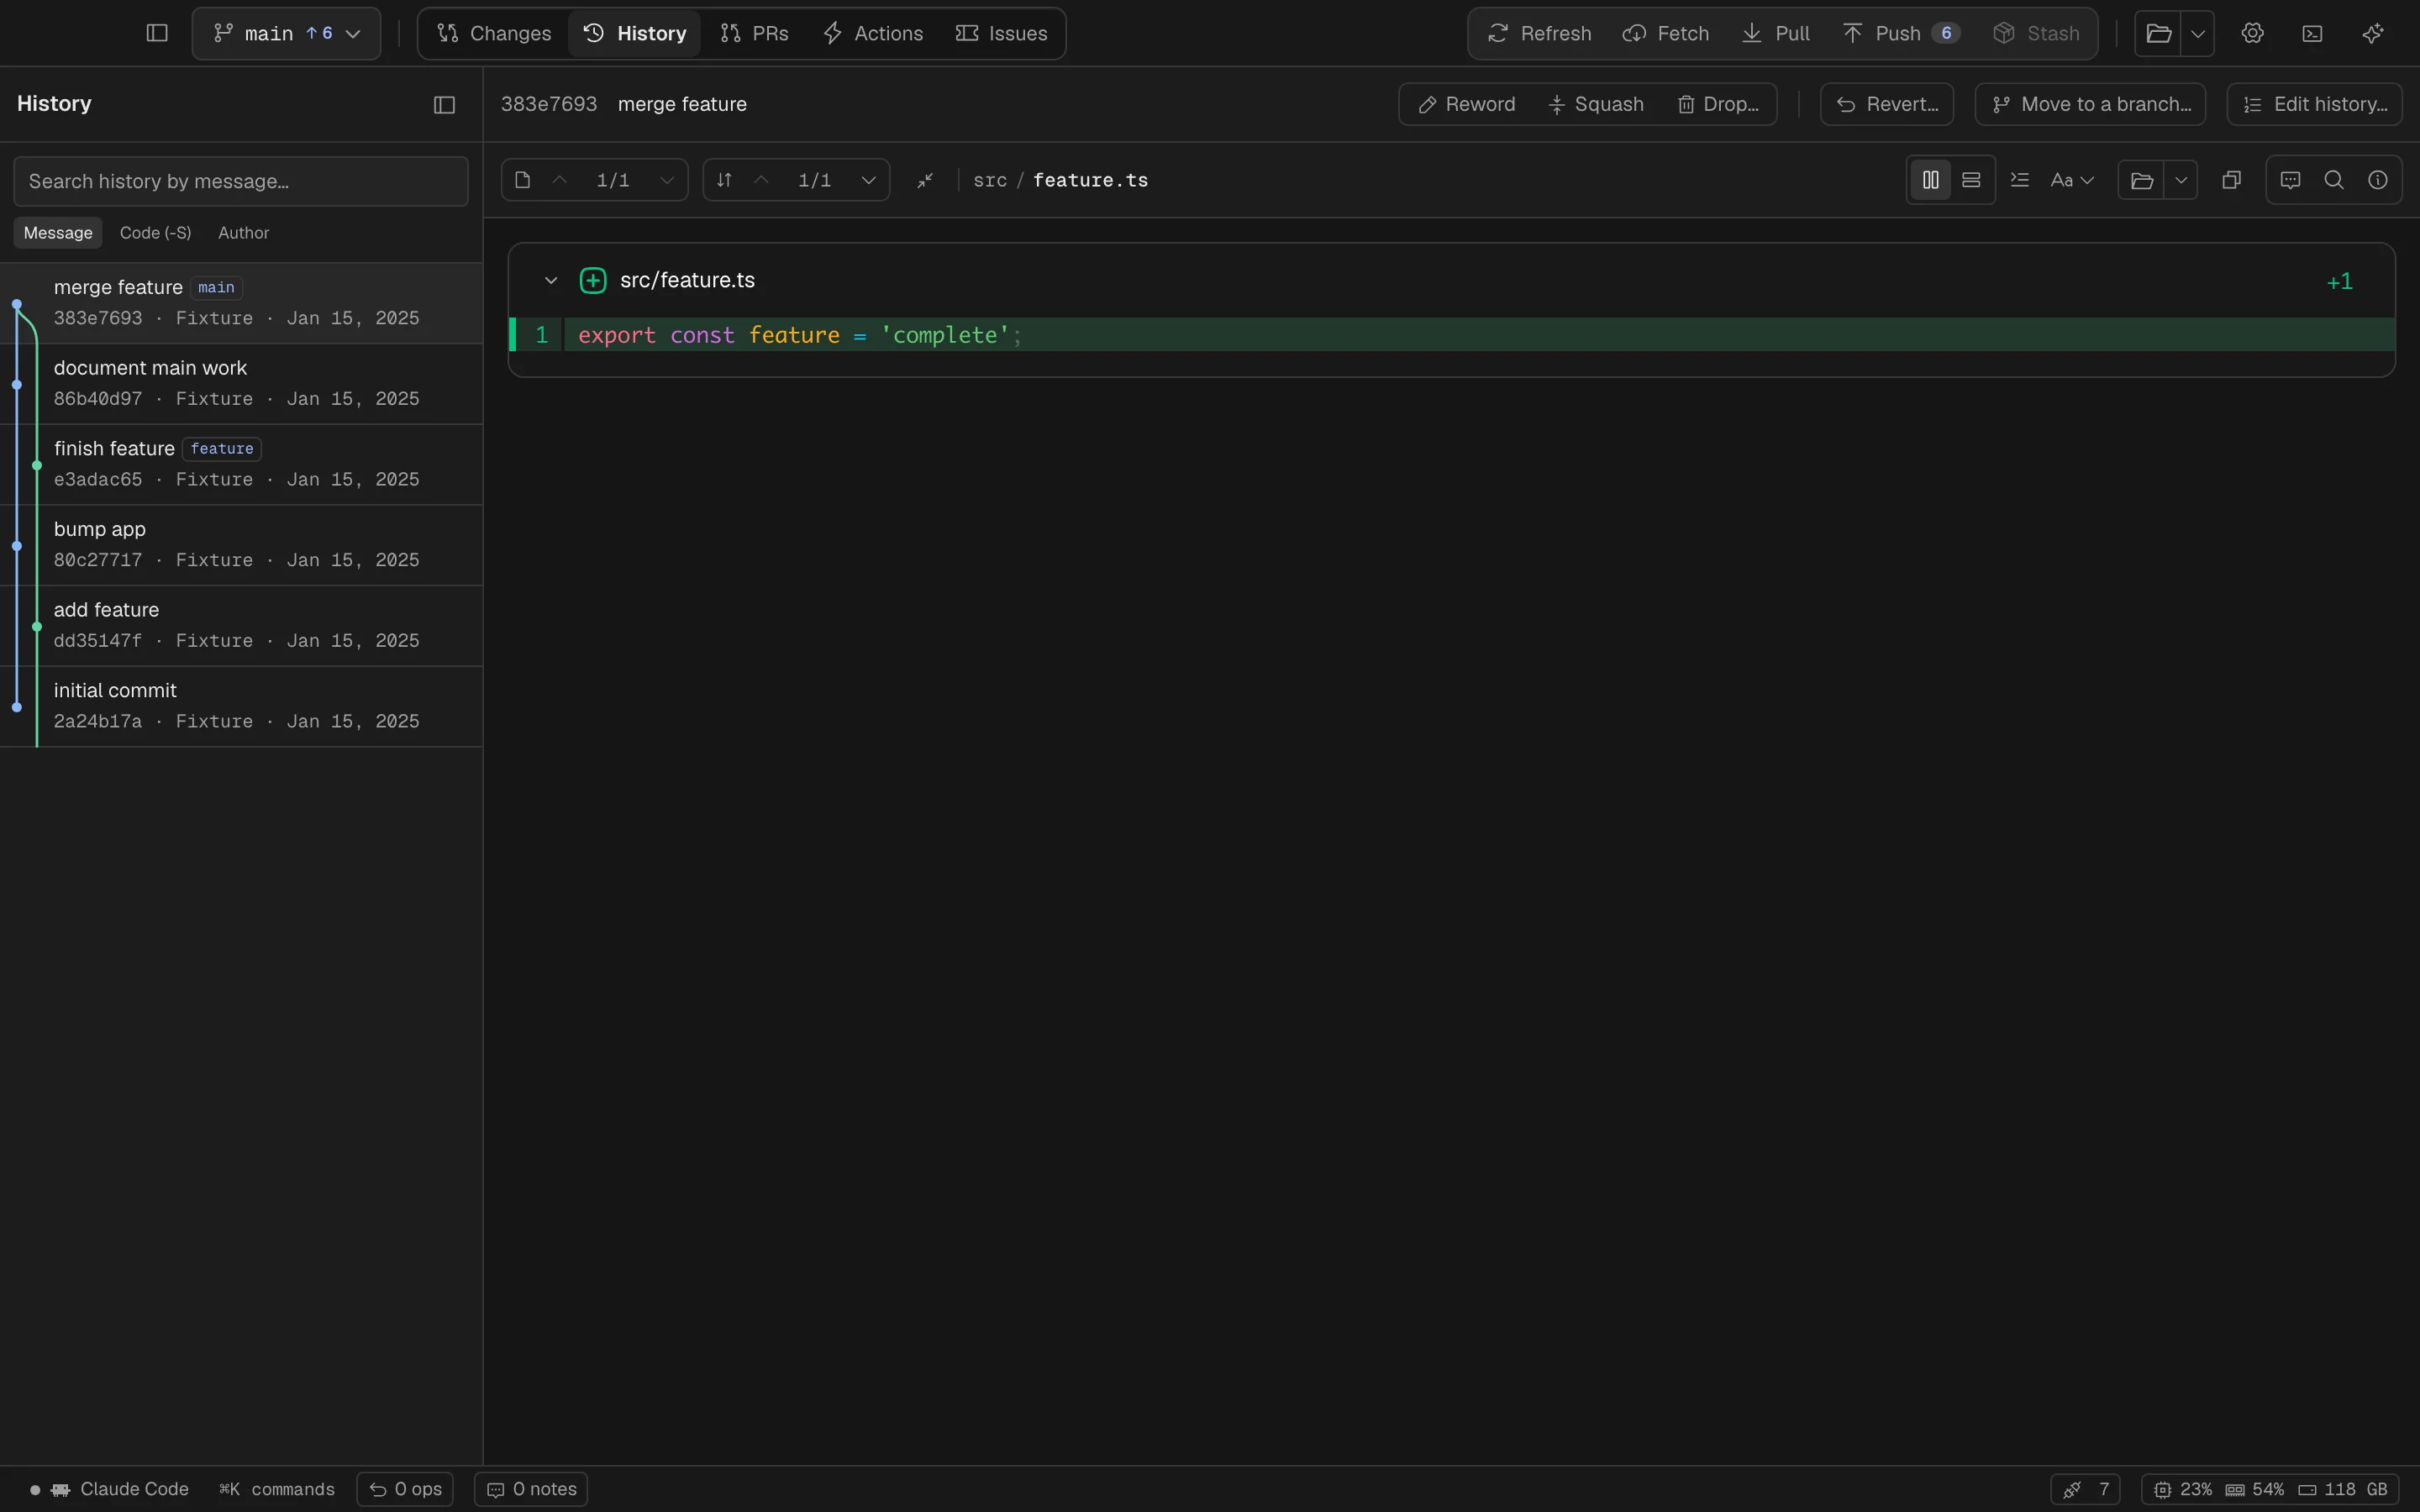Viewport: 2420px width, 1512px height.
Task: Select the 'finish feature' commit row
Action: pos(241,465)
